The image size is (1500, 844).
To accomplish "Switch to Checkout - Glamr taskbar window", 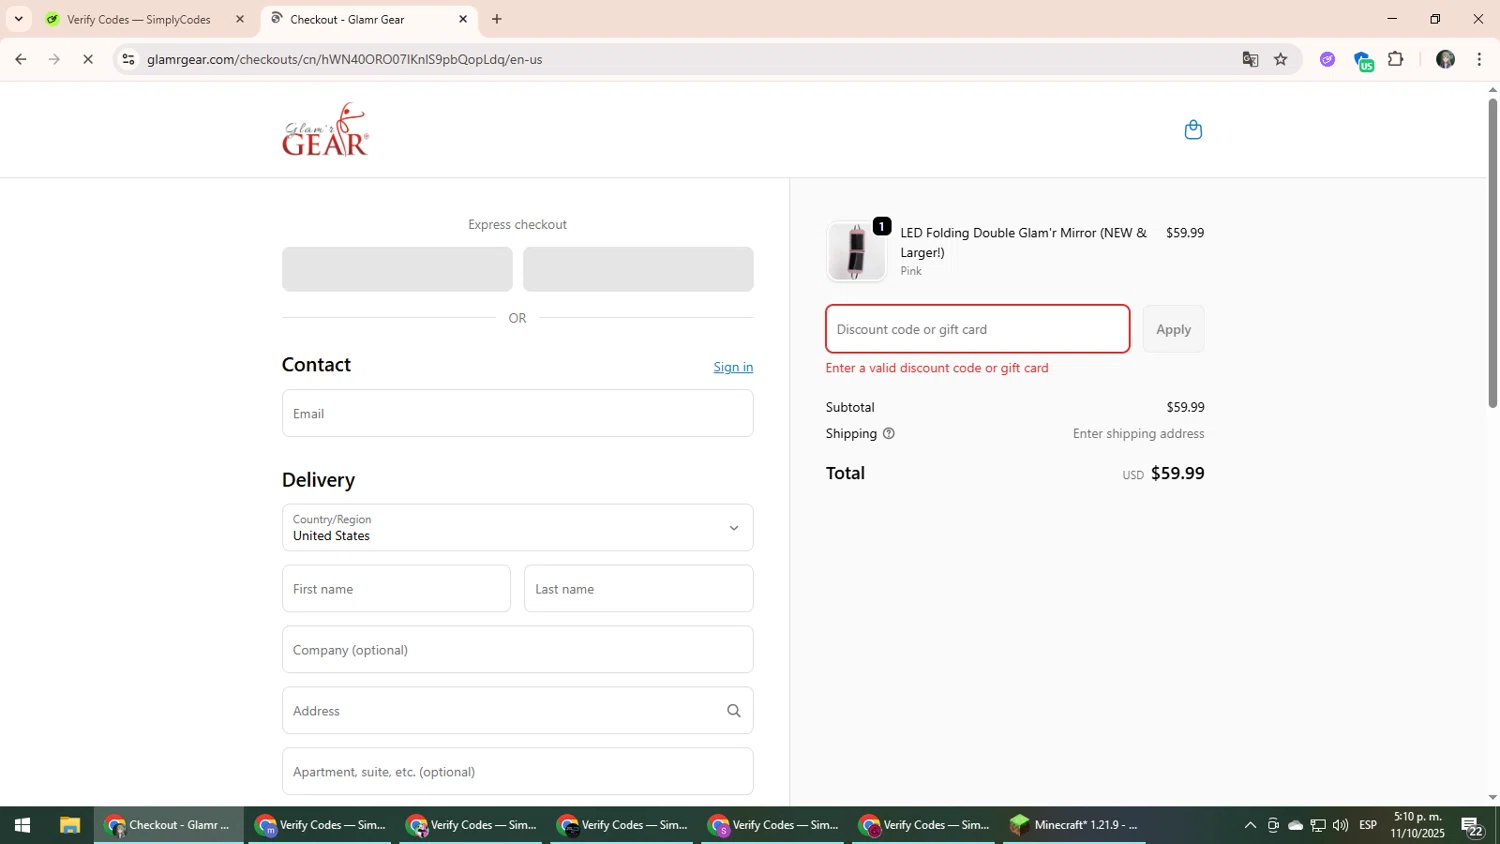I will pos(169,825).
